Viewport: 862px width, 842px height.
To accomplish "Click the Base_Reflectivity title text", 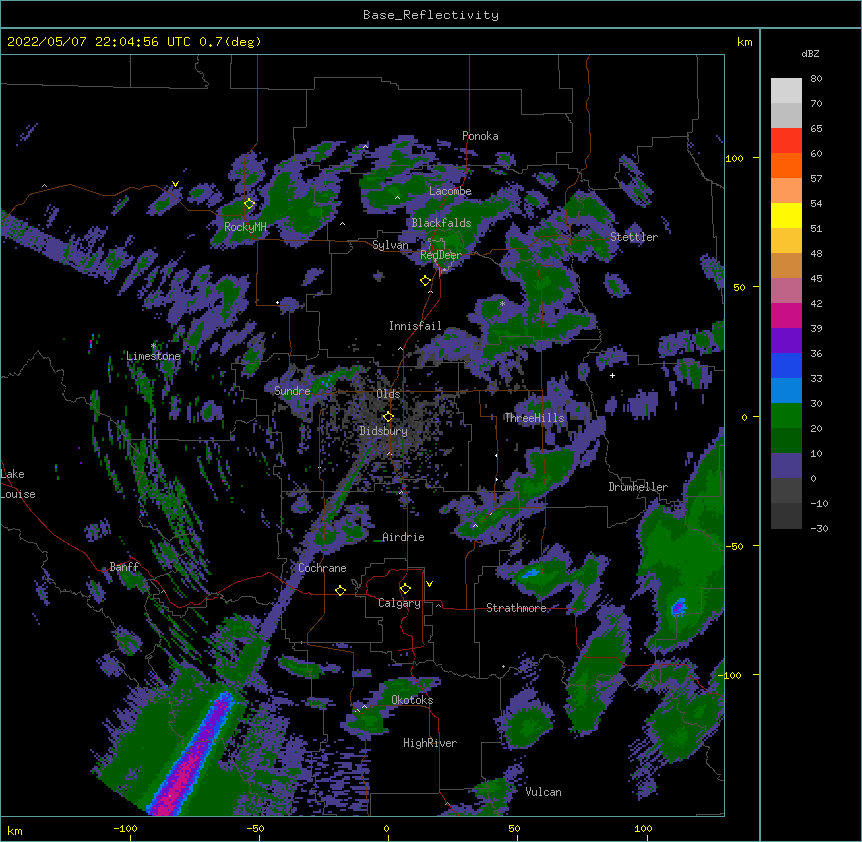I will click(431, 15).
